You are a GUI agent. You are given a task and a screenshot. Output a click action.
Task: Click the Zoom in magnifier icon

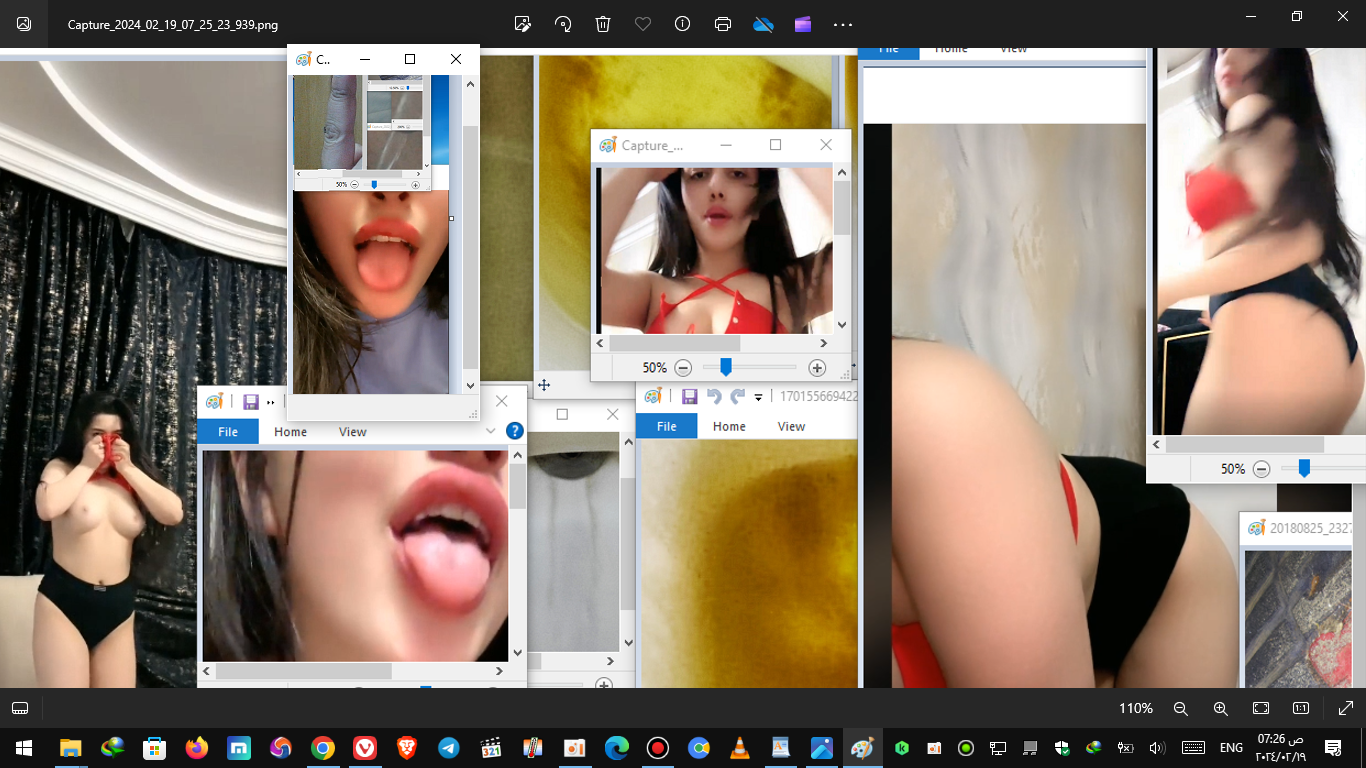[x=1220, y=708]
